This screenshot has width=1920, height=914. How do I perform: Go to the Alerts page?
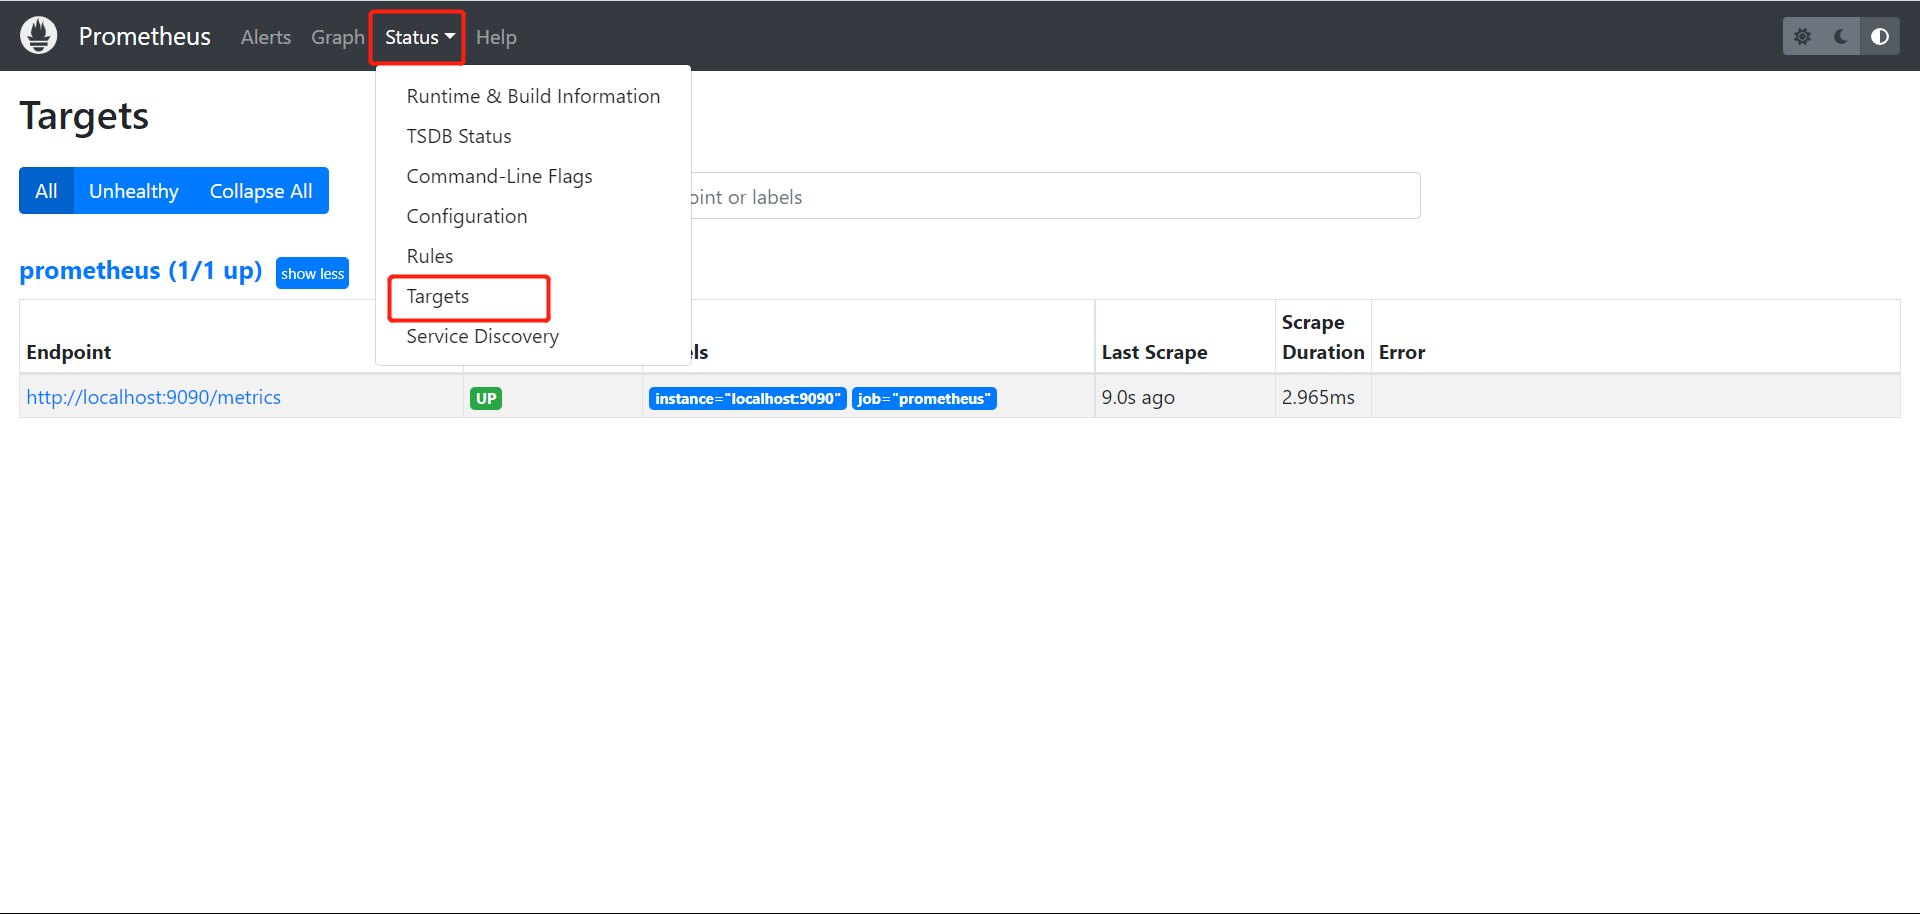pyautogui.click(x=266, y=37)
